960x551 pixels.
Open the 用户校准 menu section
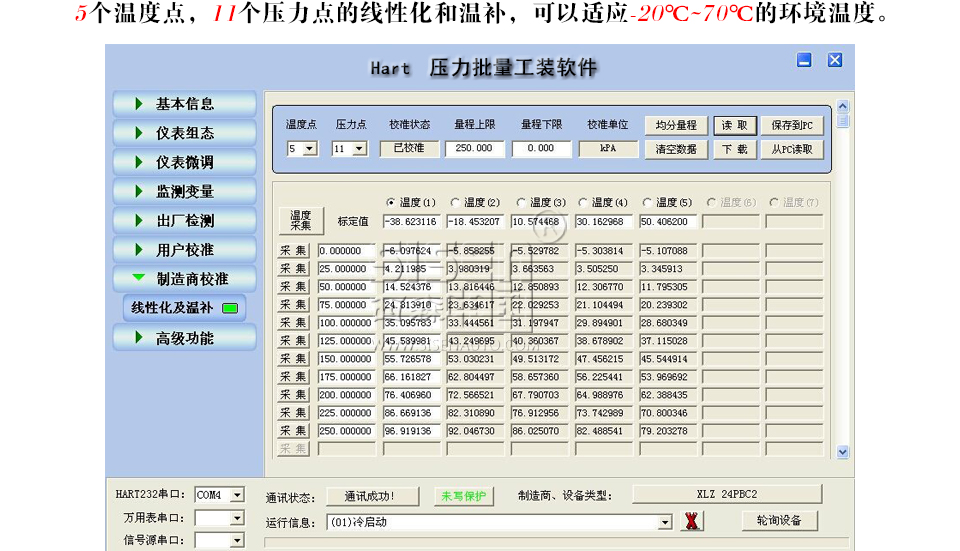184,250
